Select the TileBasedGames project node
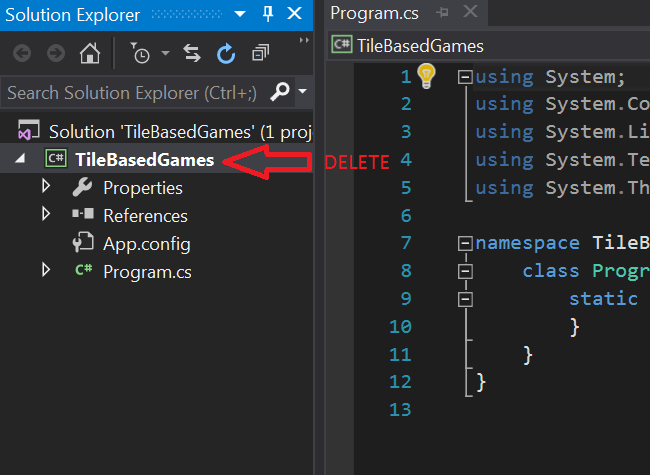The width and height of the screenshot is (650, 475). click(144, 159)
